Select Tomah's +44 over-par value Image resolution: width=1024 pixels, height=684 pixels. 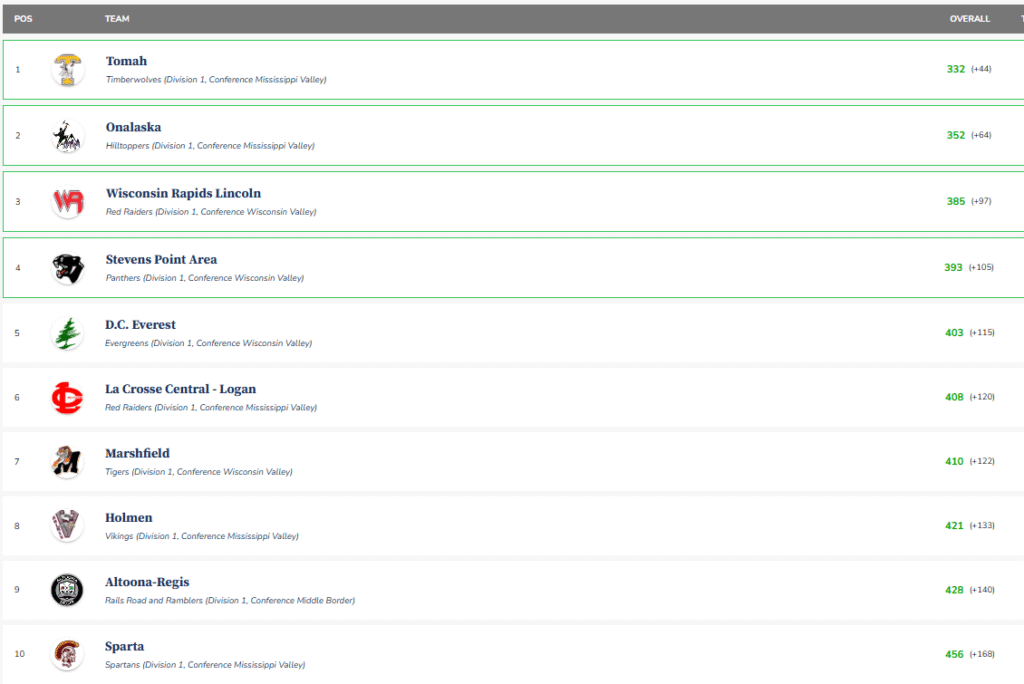[981, 69]
